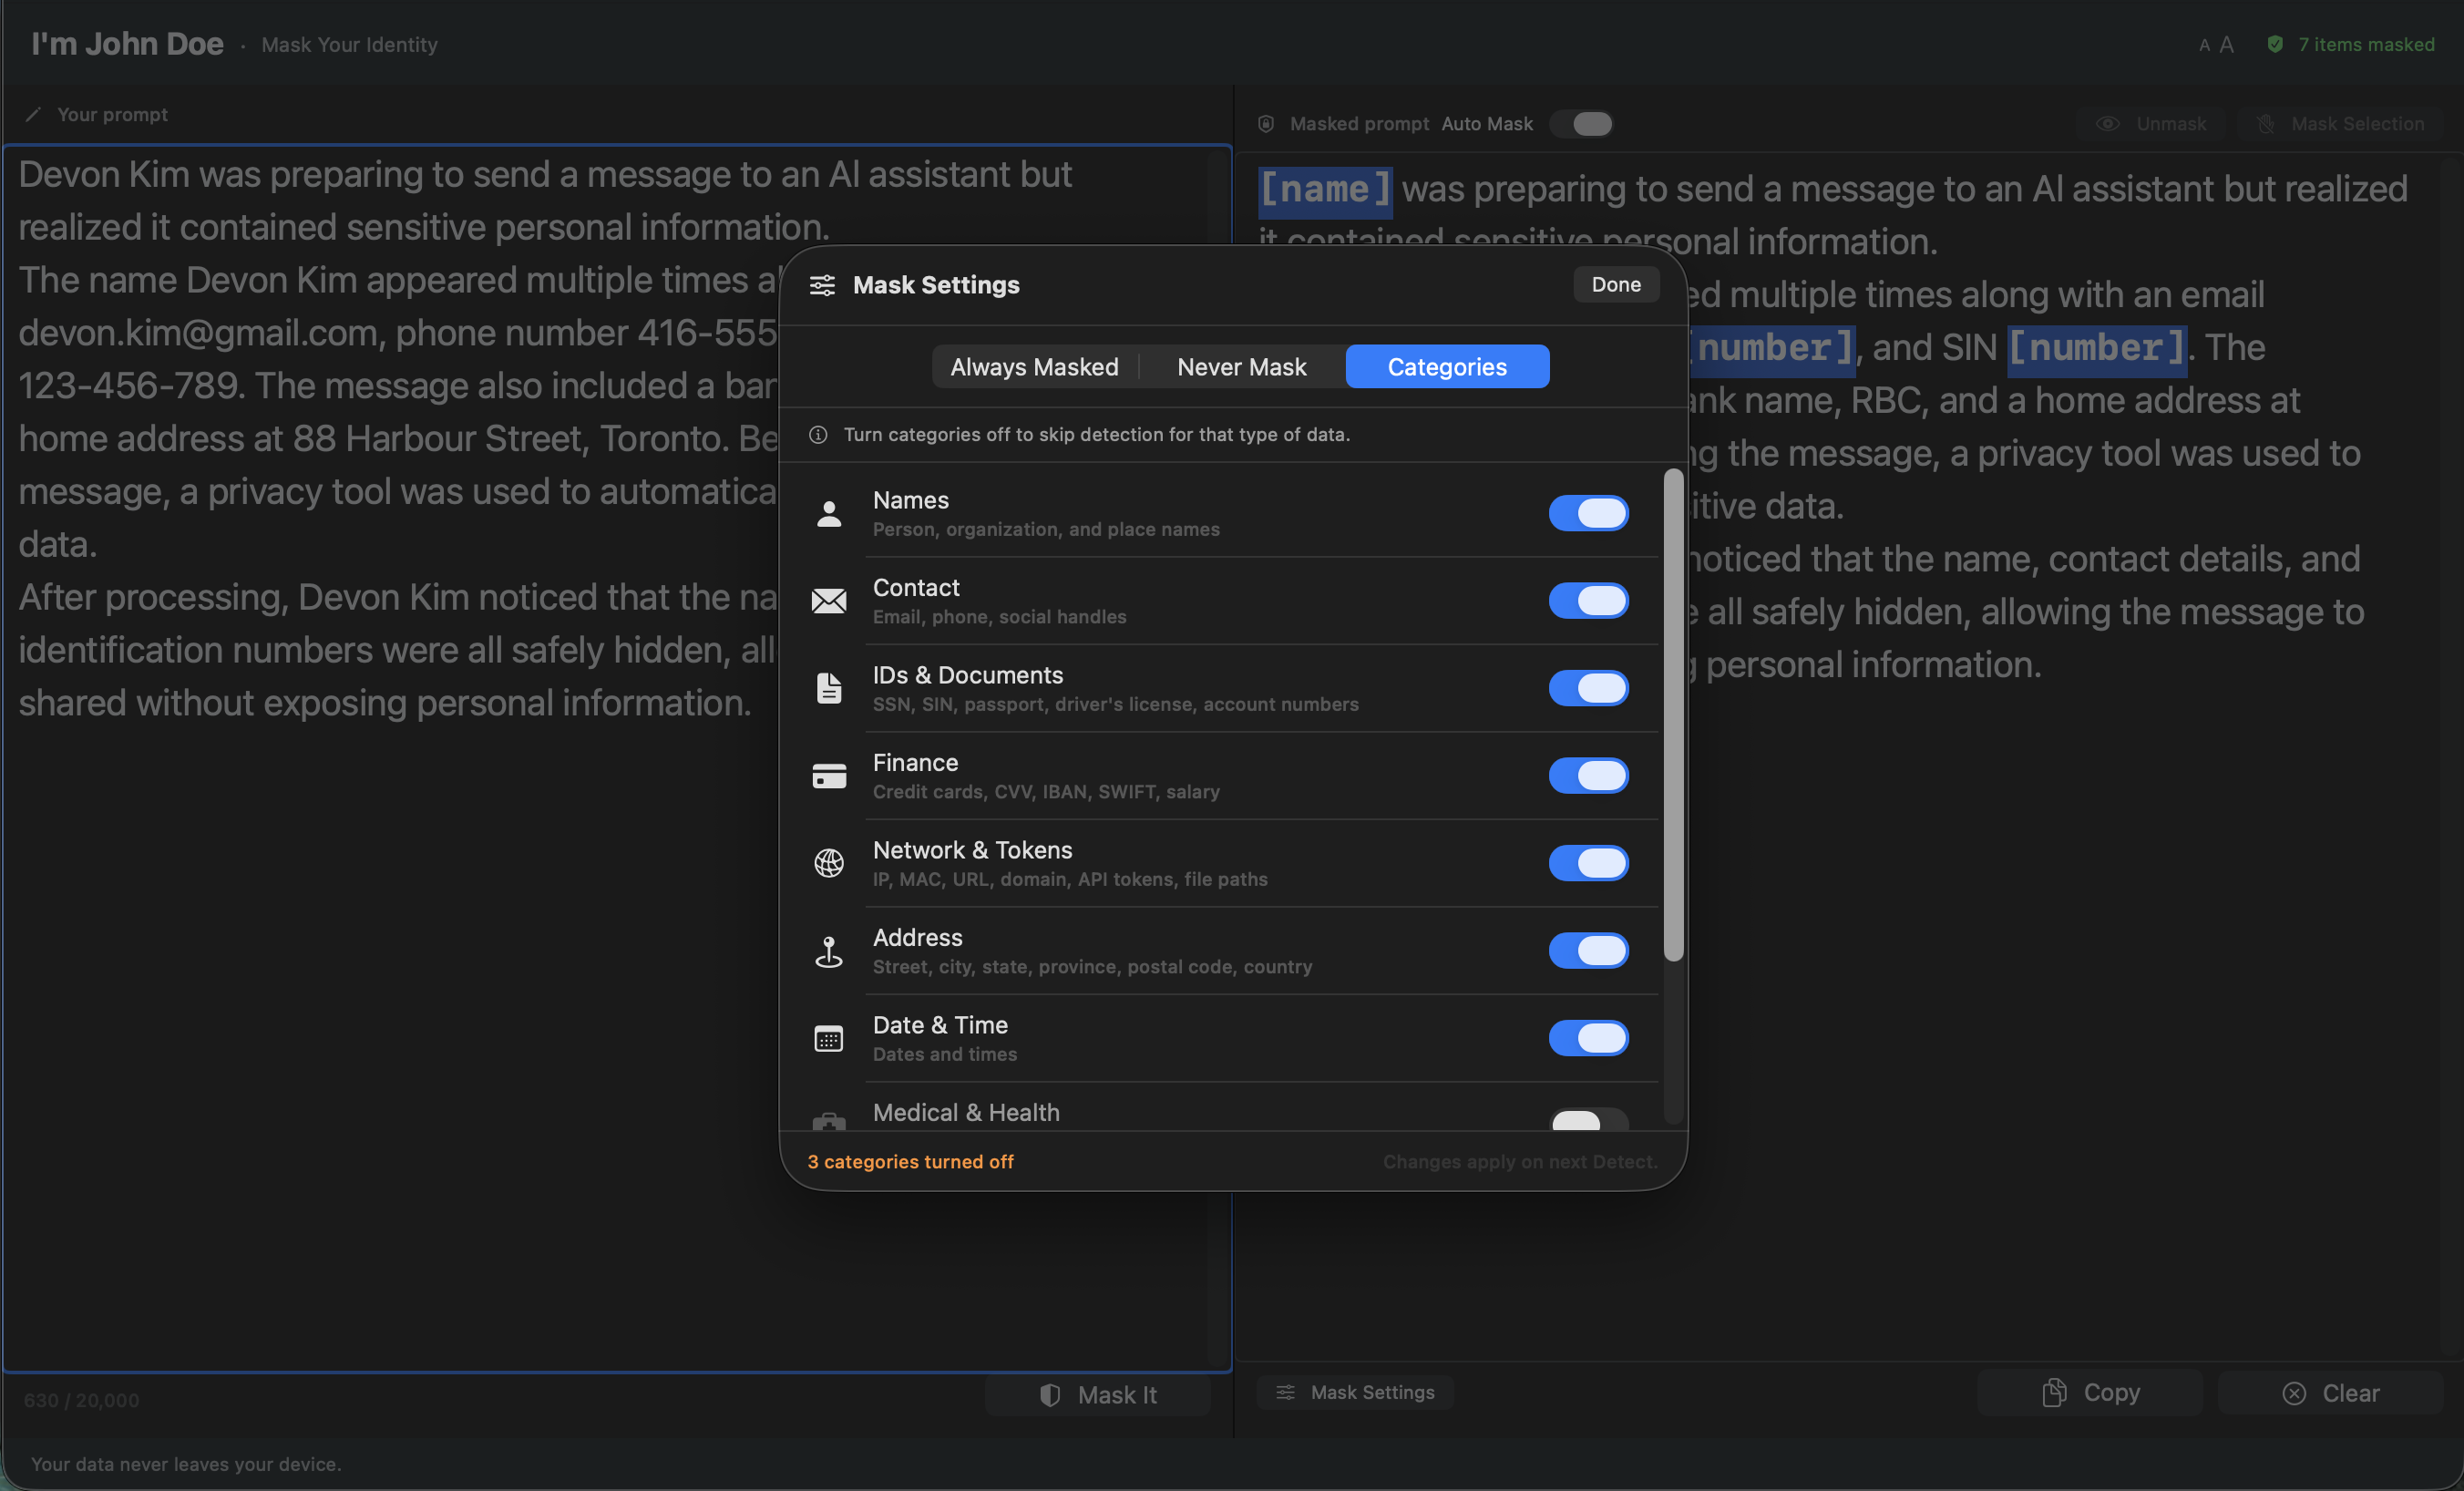Click the Finance credit card icon
This screenshot has width=2464, height=1491.
829,776
